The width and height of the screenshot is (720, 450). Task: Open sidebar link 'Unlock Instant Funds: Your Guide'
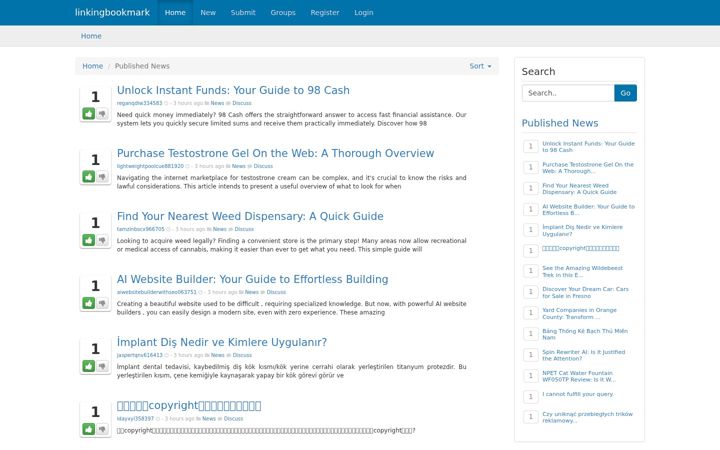pyautogui.click(x=588, y=146)
